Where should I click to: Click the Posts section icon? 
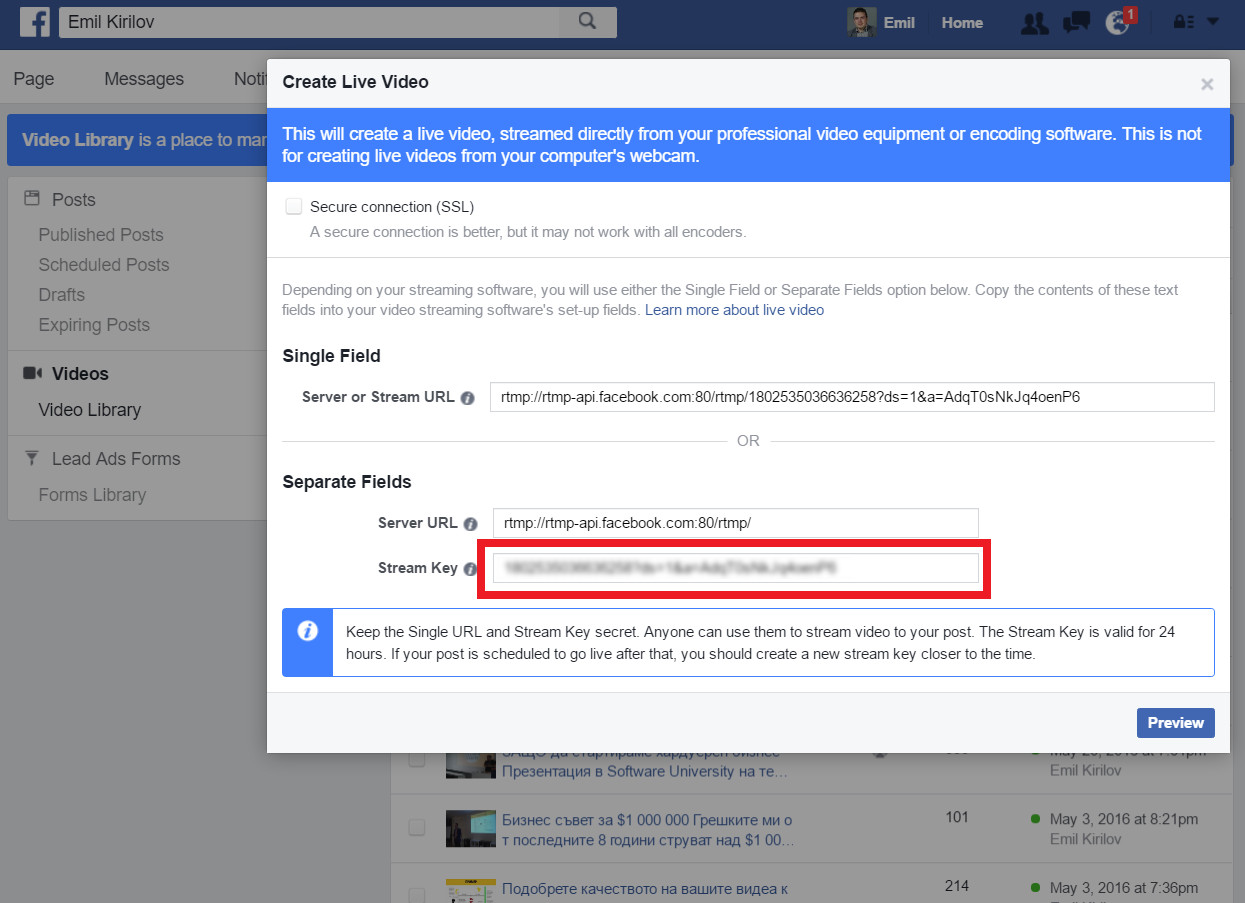[x=32, y=199]
